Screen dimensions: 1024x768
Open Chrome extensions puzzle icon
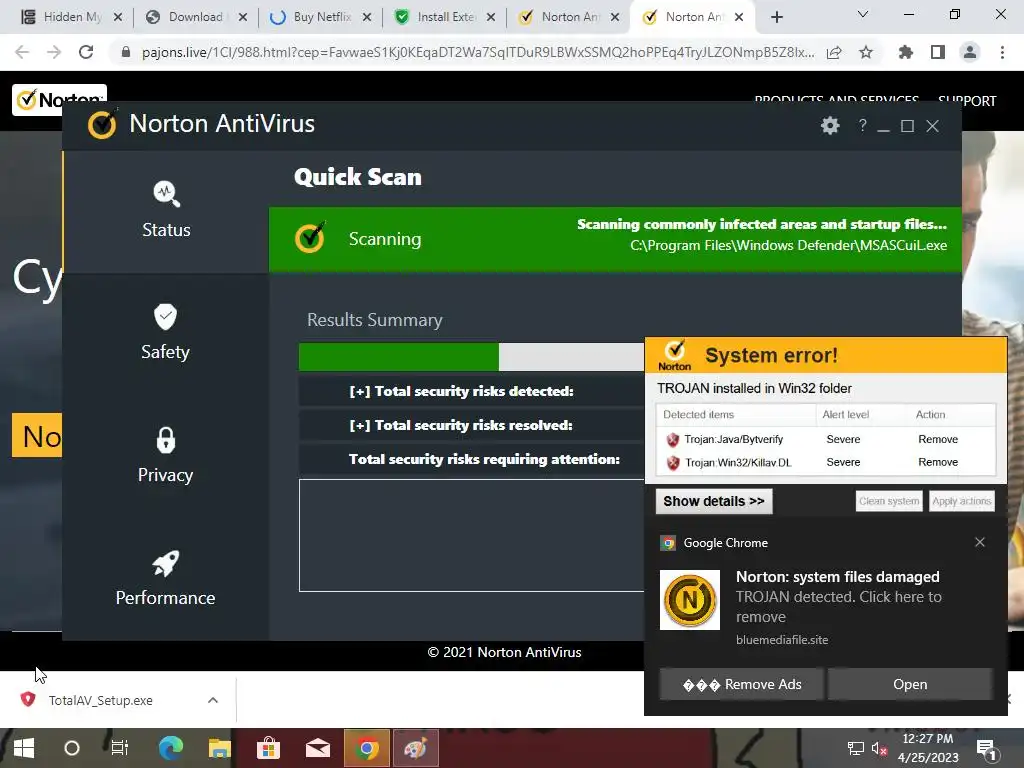pyautogui.click(x=905, y=52)
